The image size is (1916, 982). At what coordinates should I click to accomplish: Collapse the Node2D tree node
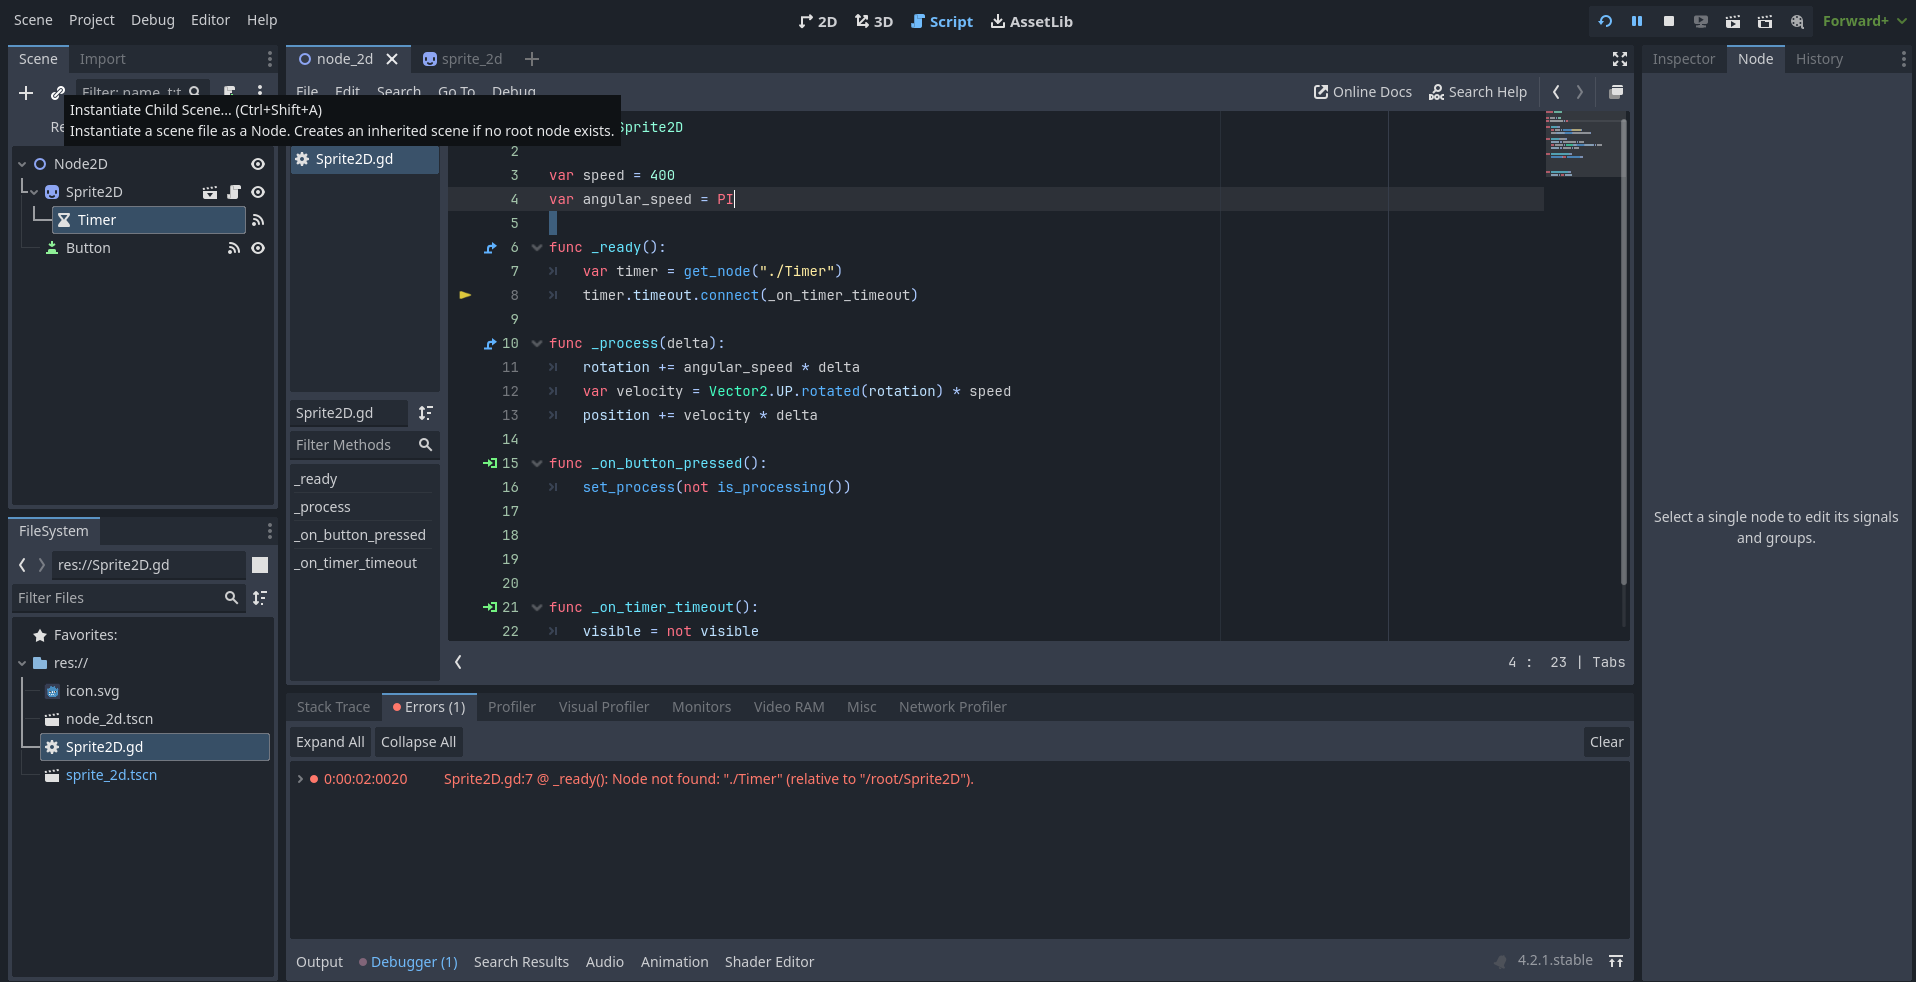22,164
